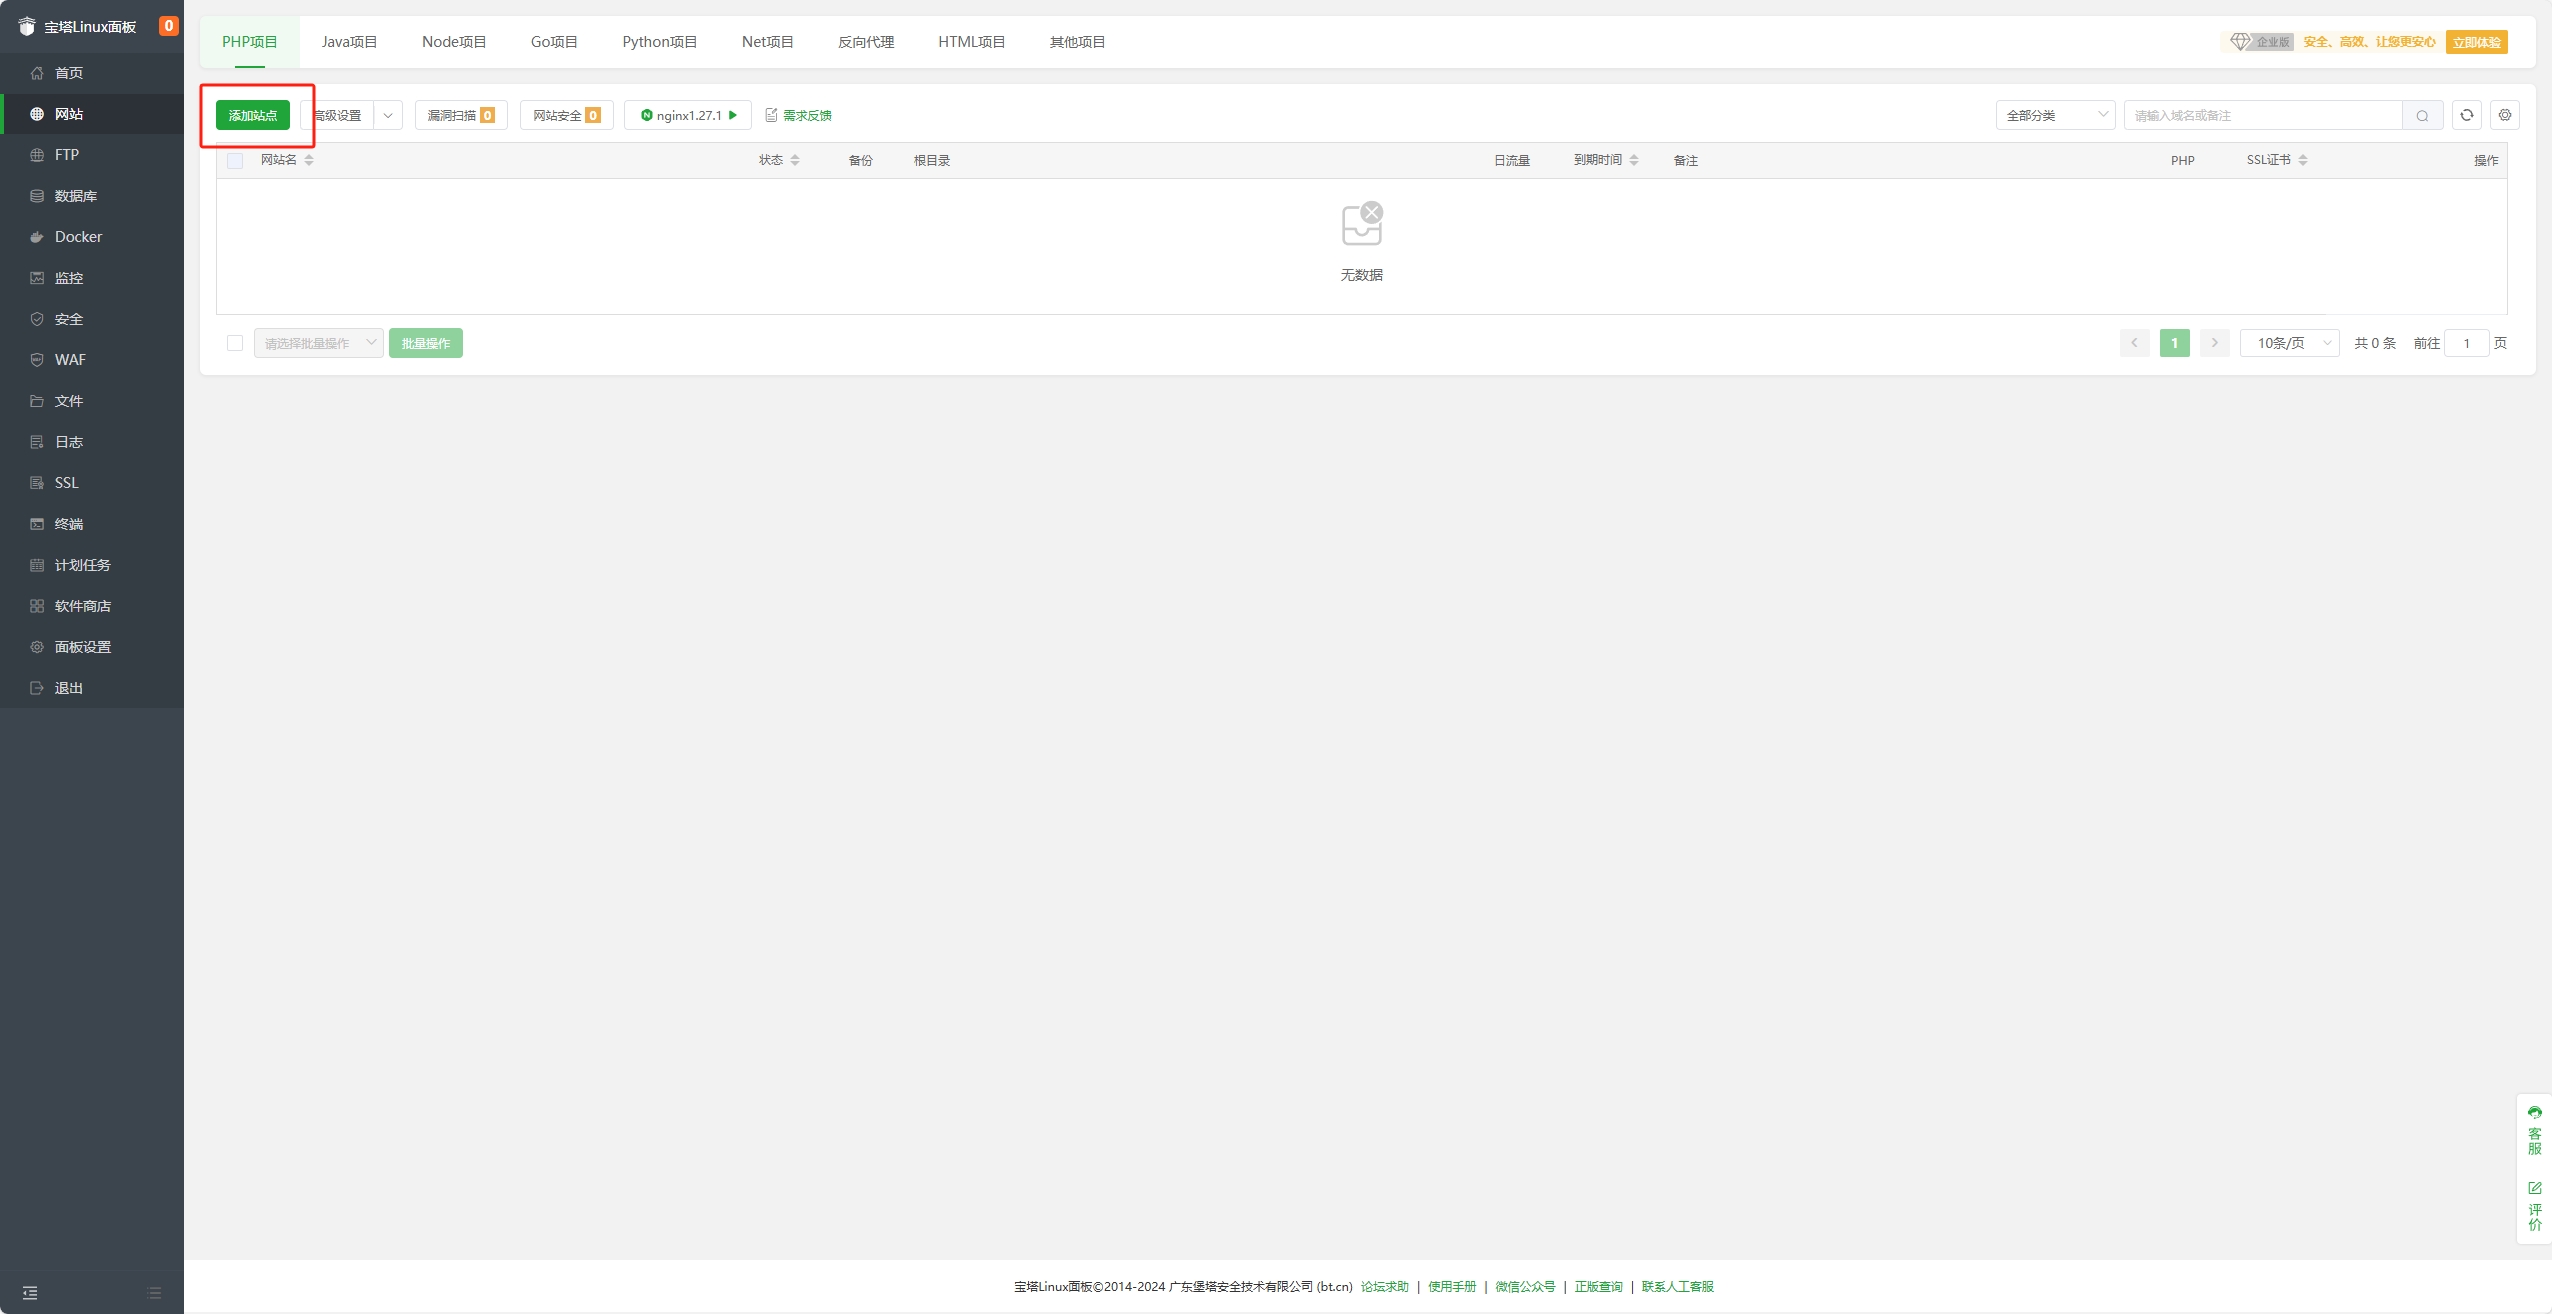Open table column settings gear icon
Image resolution: width=2552 pixels, height=1314 pixels.
click(2504, 115)
